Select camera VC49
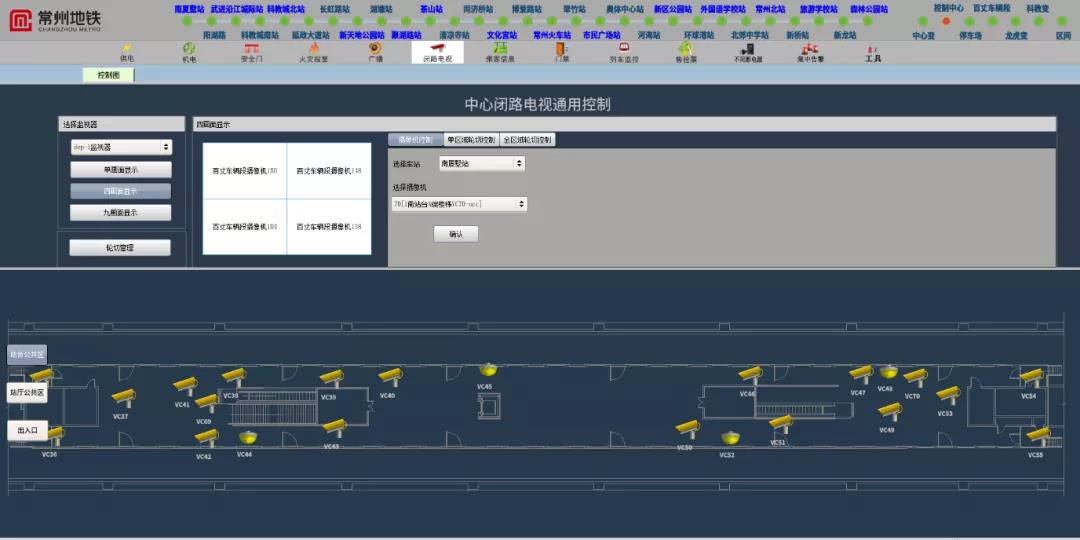This screenshot has height=540, width=1080. 889,411
